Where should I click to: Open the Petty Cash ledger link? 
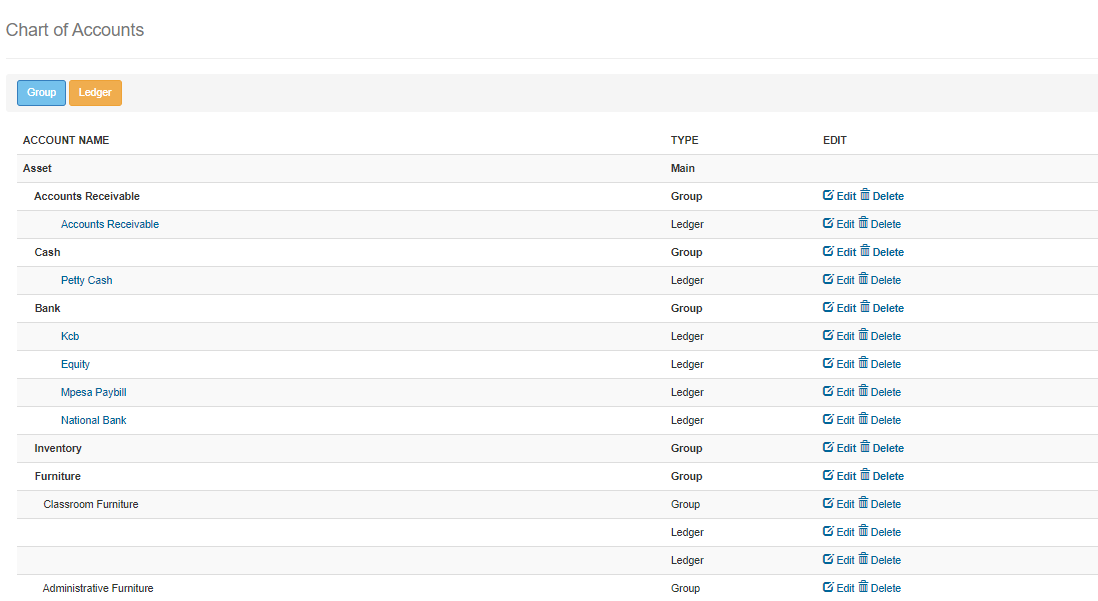coord(86,280)
